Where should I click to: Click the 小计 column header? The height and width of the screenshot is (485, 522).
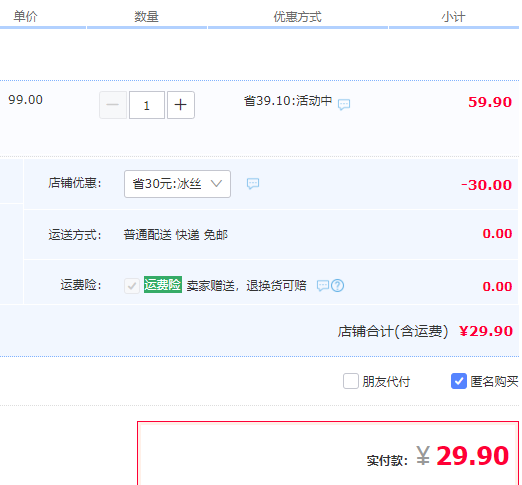click(453, 16)
